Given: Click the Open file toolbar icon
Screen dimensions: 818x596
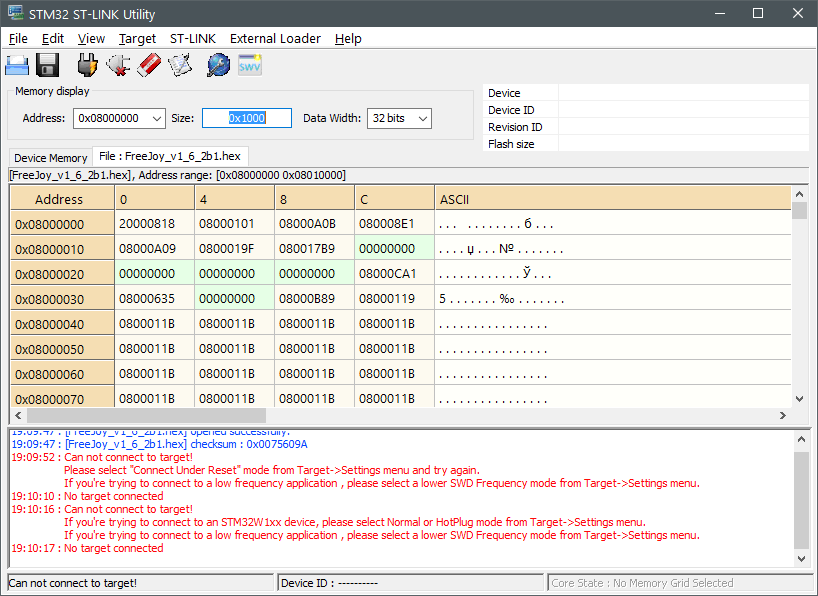Looking at the screenshot, I should tap(17, 65).
